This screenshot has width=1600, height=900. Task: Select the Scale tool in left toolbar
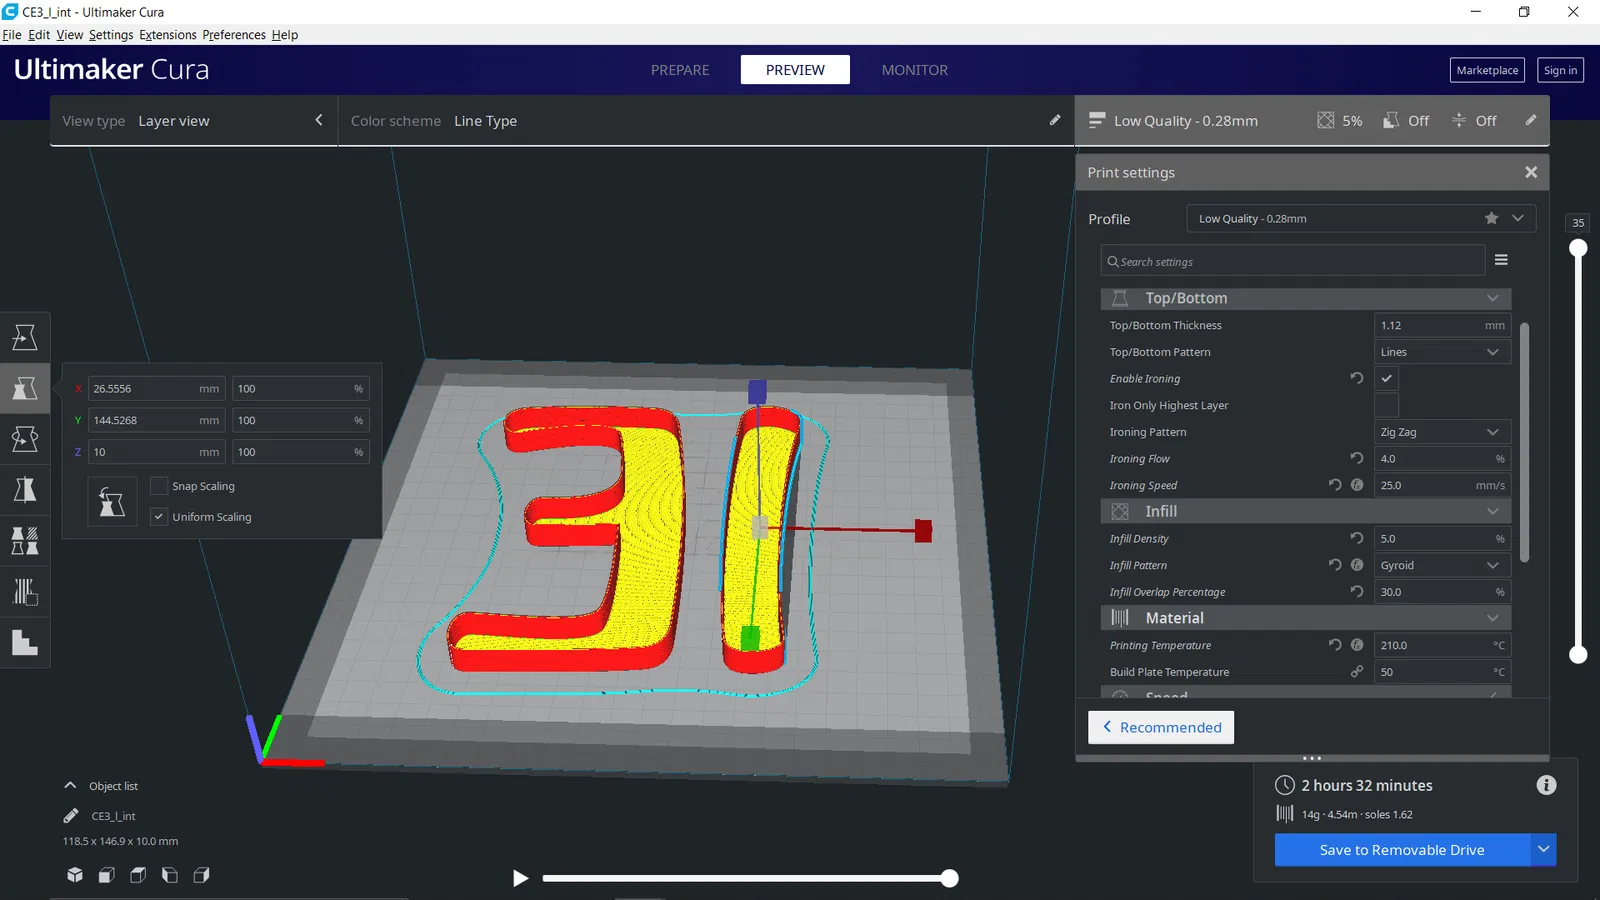(x=25, y=388)
